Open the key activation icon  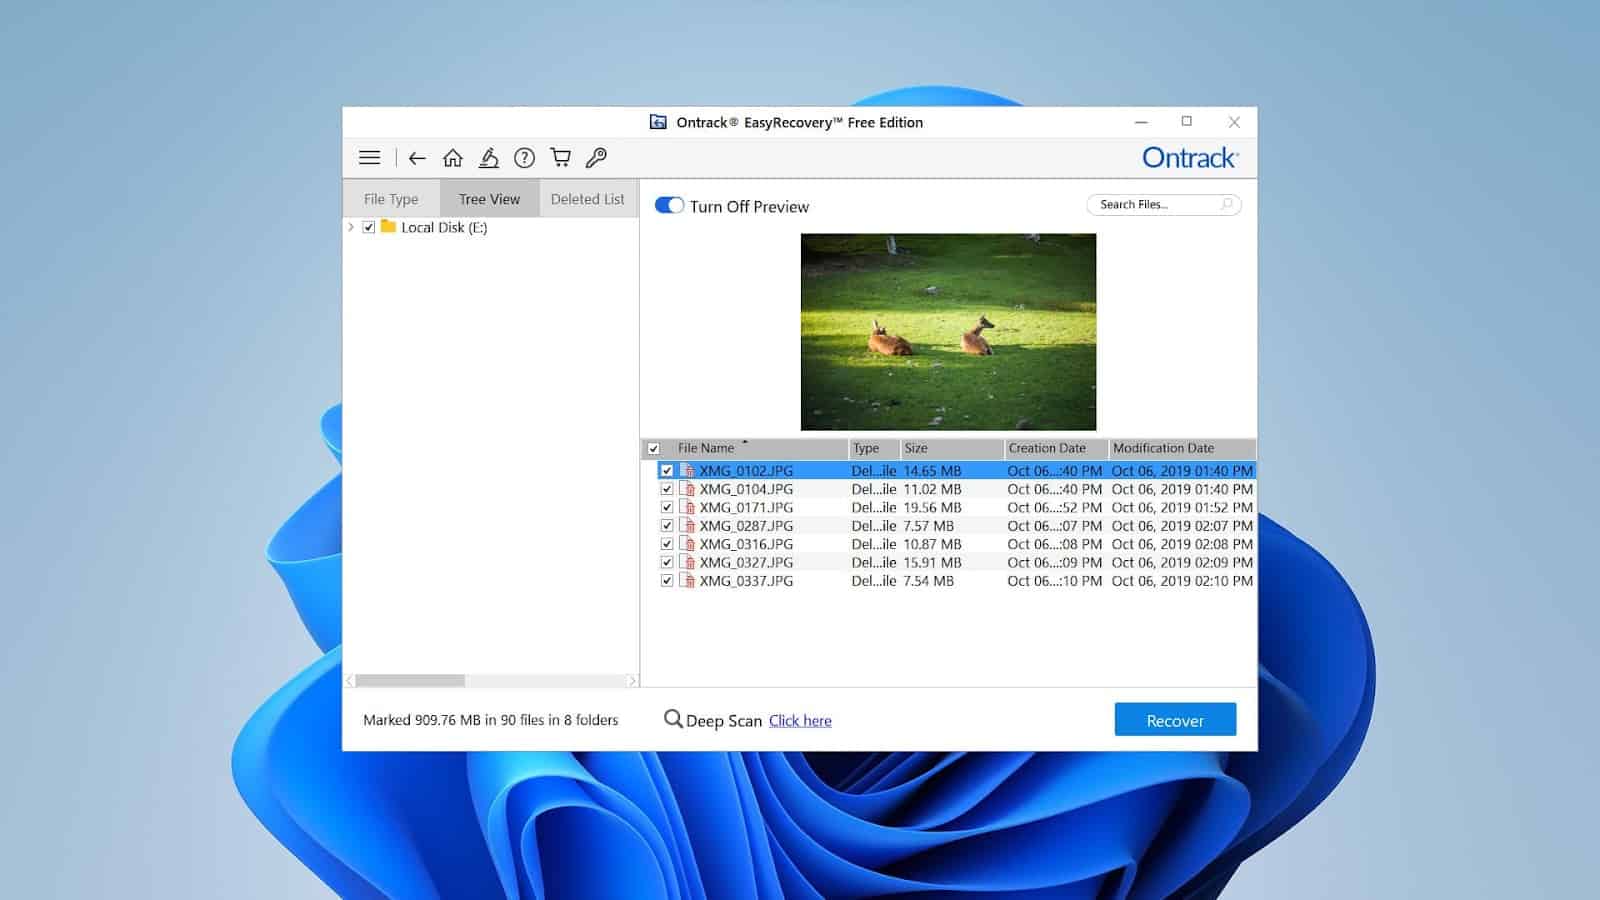tap(596, 158)
